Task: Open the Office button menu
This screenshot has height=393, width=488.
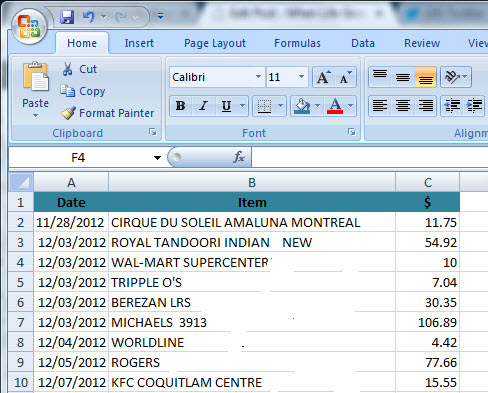Action: point(29,27)
